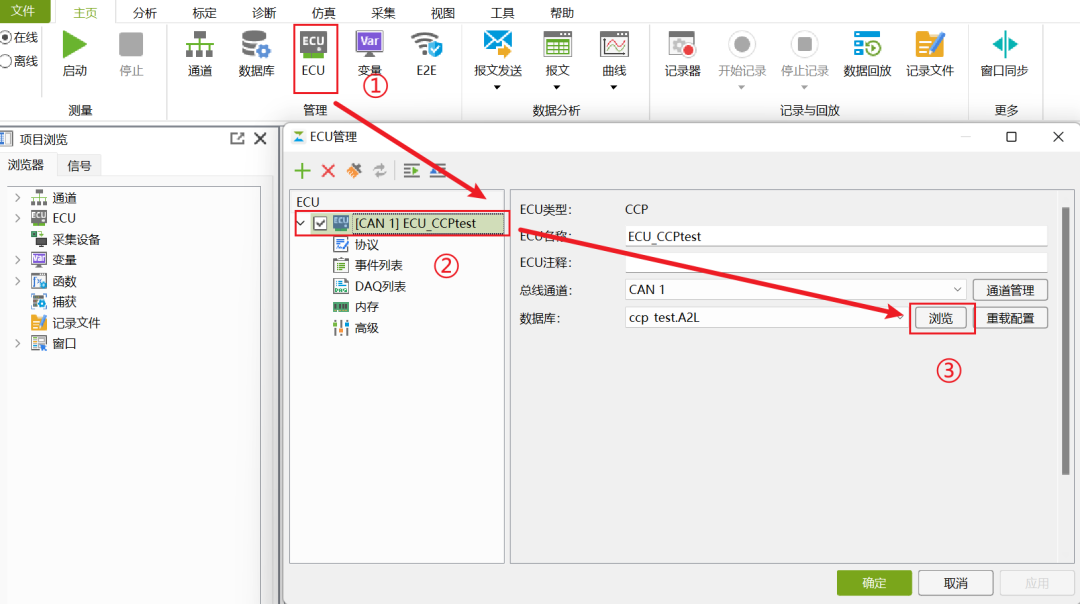The height and width of the screenshot is (604, 1080).
Task: Open the 文件 file menu
Action: [24, 11]
